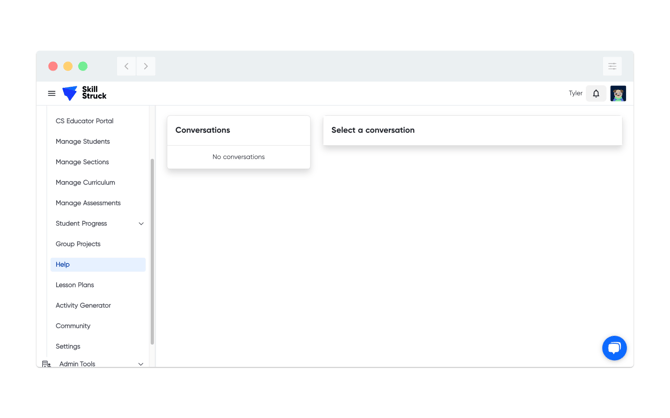Open Manage Students page
670x418 pixels.
coord(82,142)
